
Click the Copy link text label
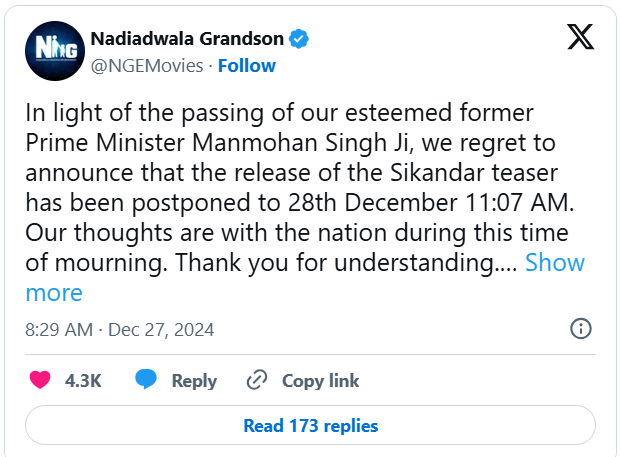tap(320, 381)
